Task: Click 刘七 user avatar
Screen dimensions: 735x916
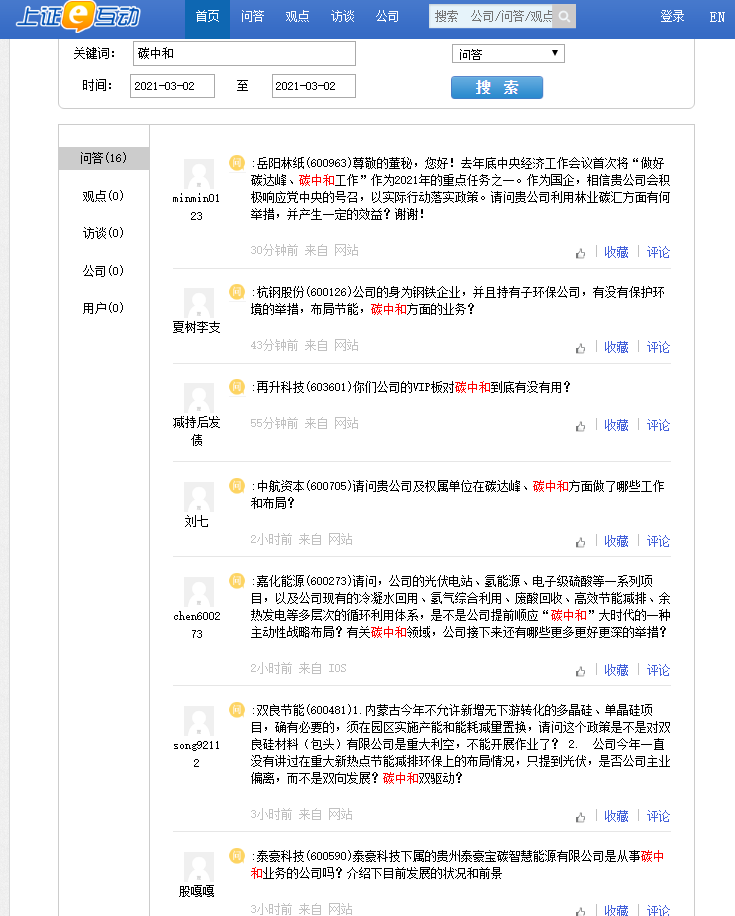Action: pyautogui.click(x=199, y=497)
